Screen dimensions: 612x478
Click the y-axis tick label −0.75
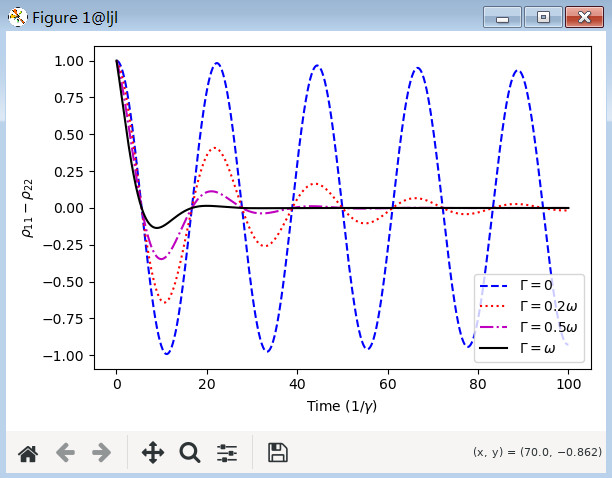point(63,319)
